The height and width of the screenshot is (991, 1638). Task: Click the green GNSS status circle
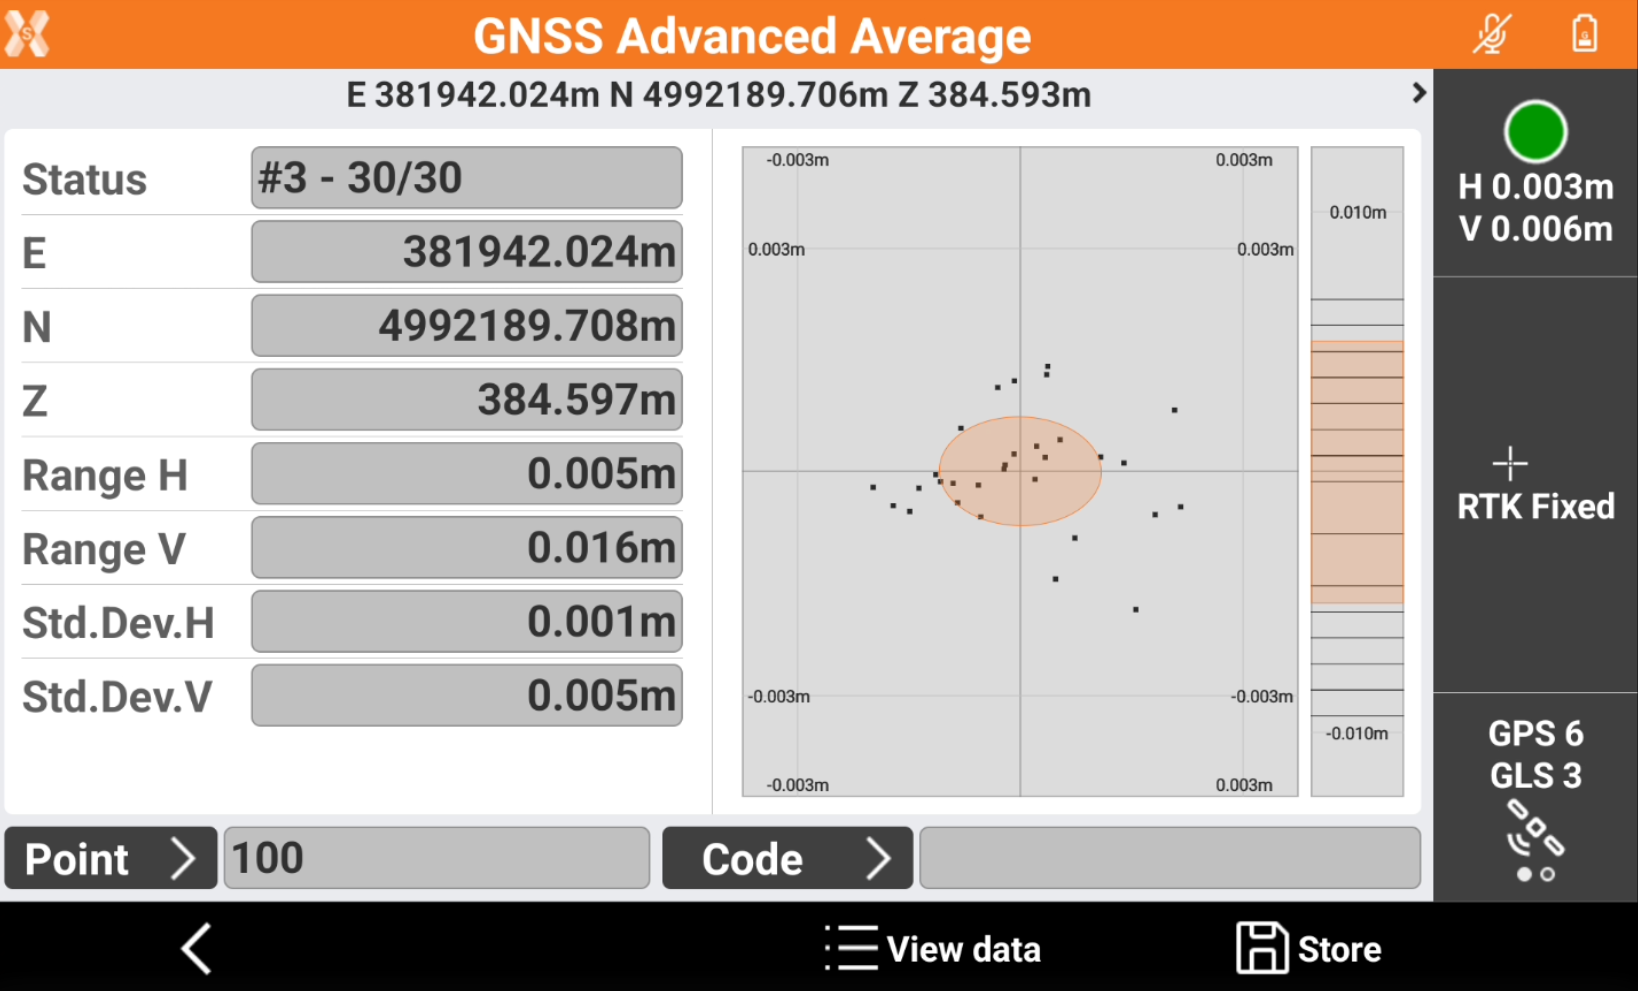pyautogui.click(x=1534, y=132)
